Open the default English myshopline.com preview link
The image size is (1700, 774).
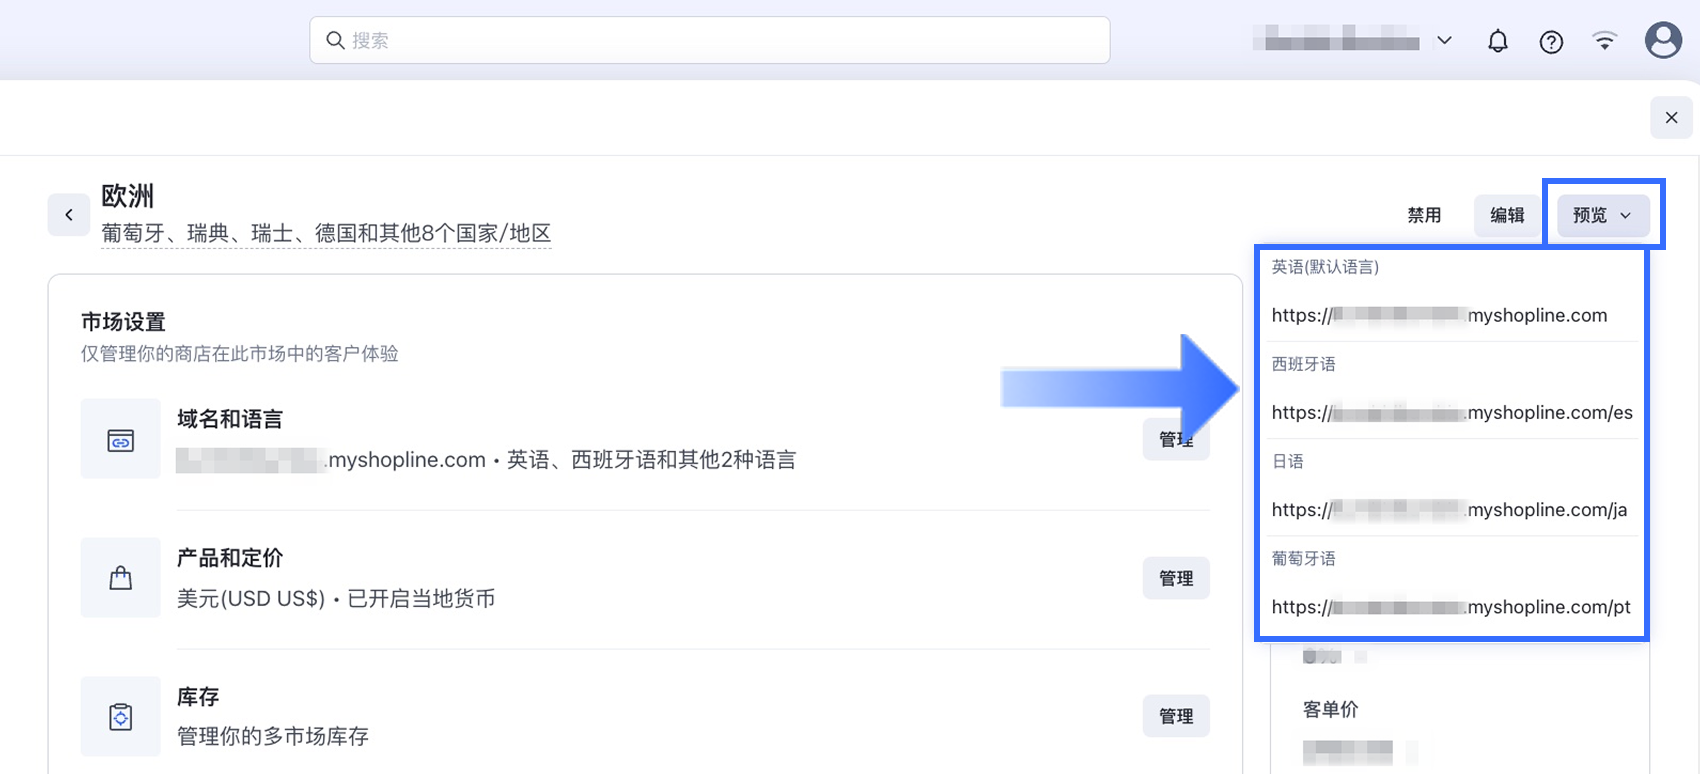tap(1439, 315)
